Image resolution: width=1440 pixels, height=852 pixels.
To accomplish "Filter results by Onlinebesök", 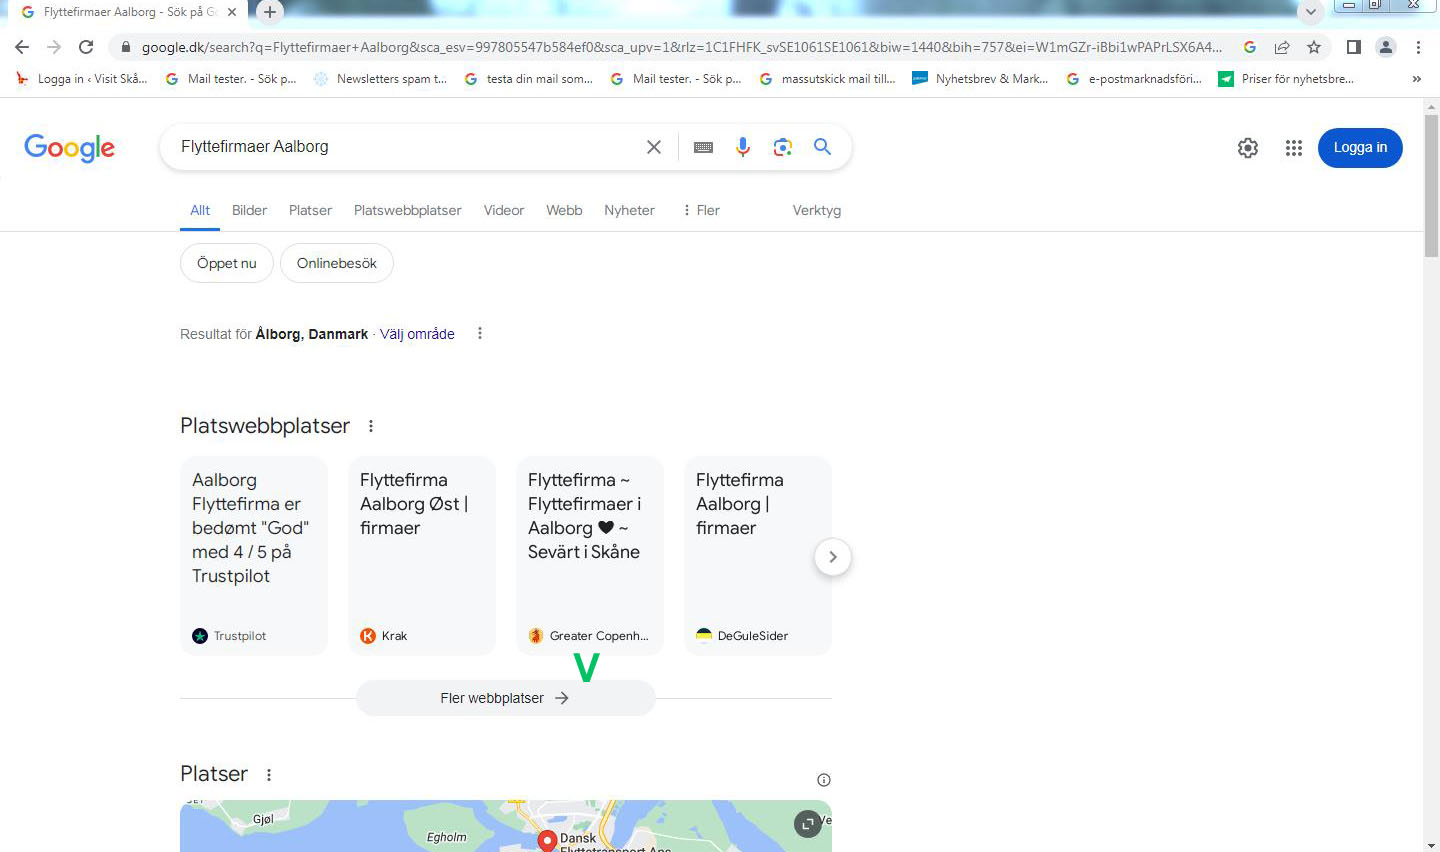I will pos(337,263).
